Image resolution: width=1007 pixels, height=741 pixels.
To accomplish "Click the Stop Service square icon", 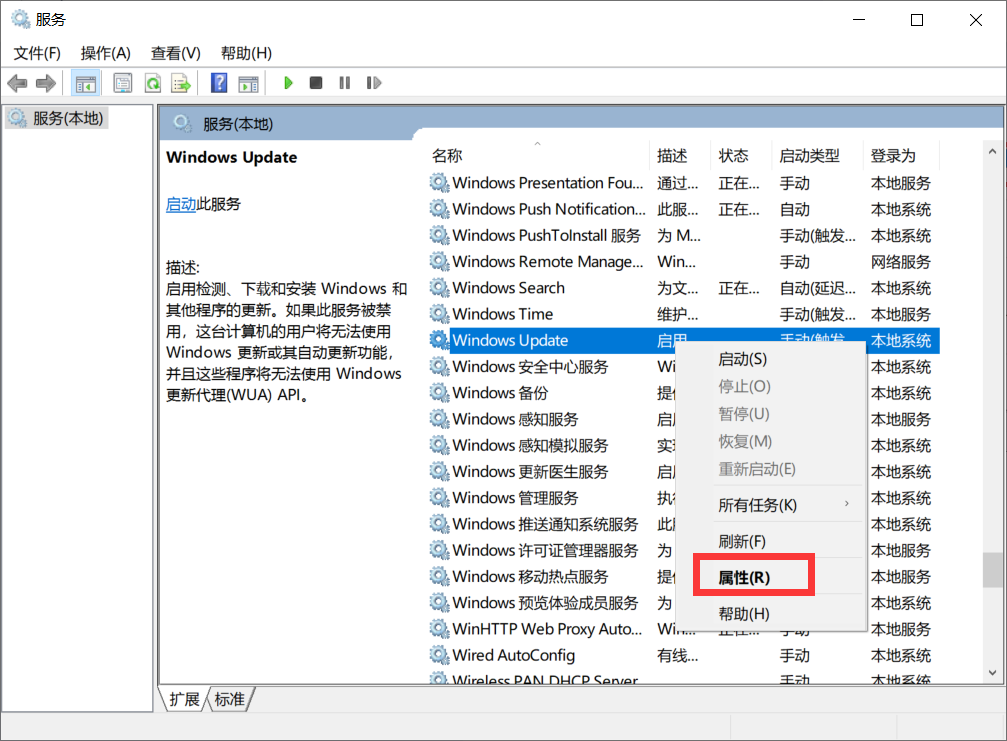I will [x=316, y=83].
